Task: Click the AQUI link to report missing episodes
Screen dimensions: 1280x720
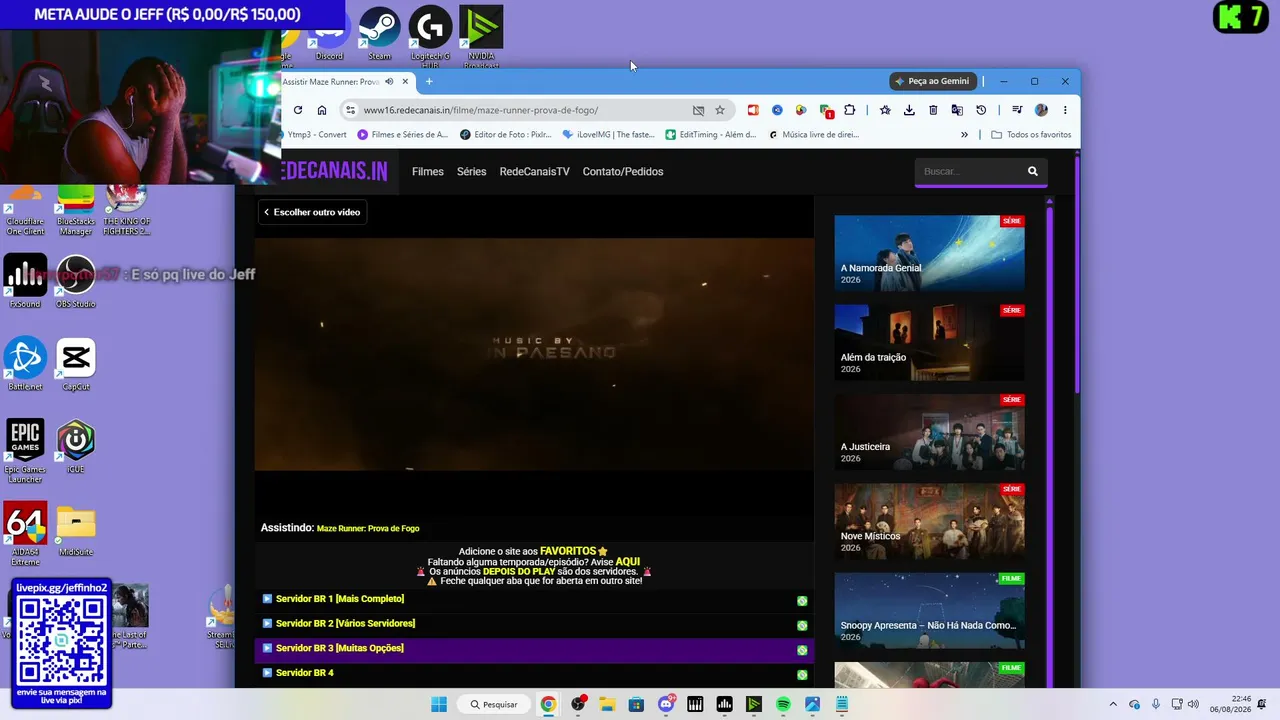Action: click(x=627, y=562)
